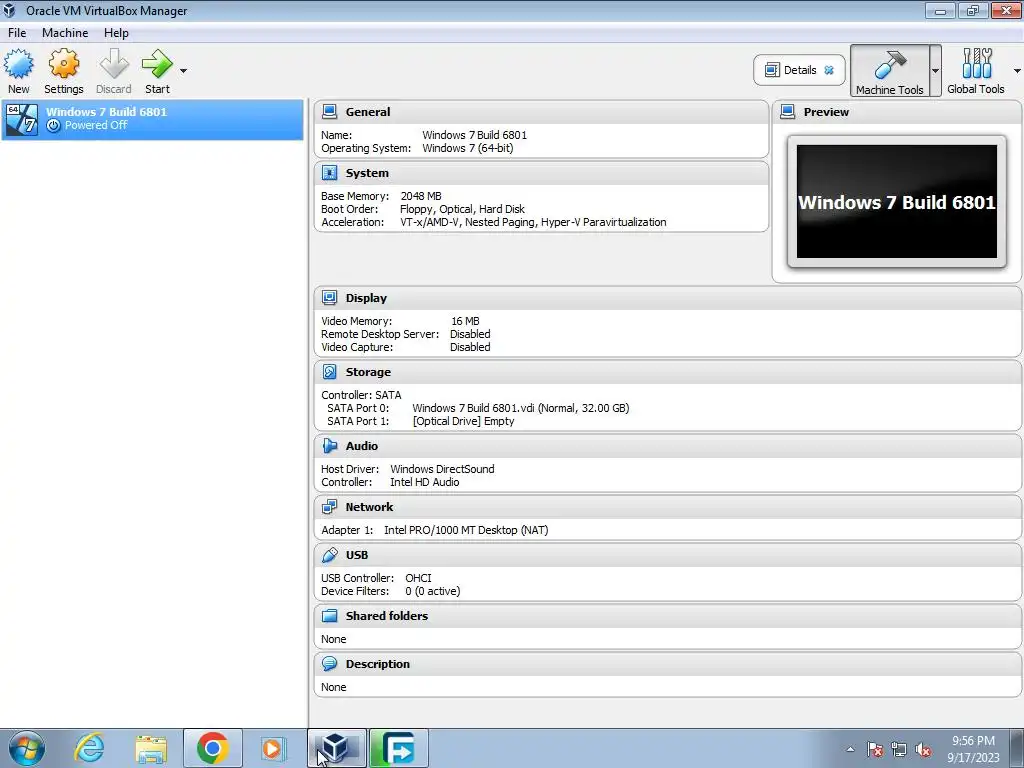
Task: Click the Powered Off status icon
Action: click(x=54, y=125)
